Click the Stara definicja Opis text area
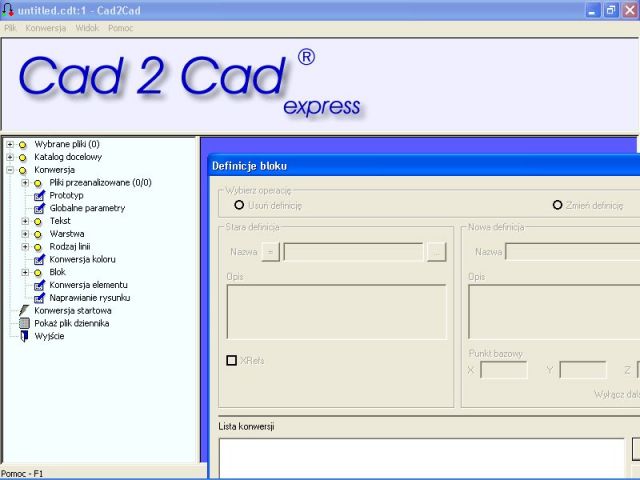Image resolution: width=640 pixels, height=480 pixels. 336,312
